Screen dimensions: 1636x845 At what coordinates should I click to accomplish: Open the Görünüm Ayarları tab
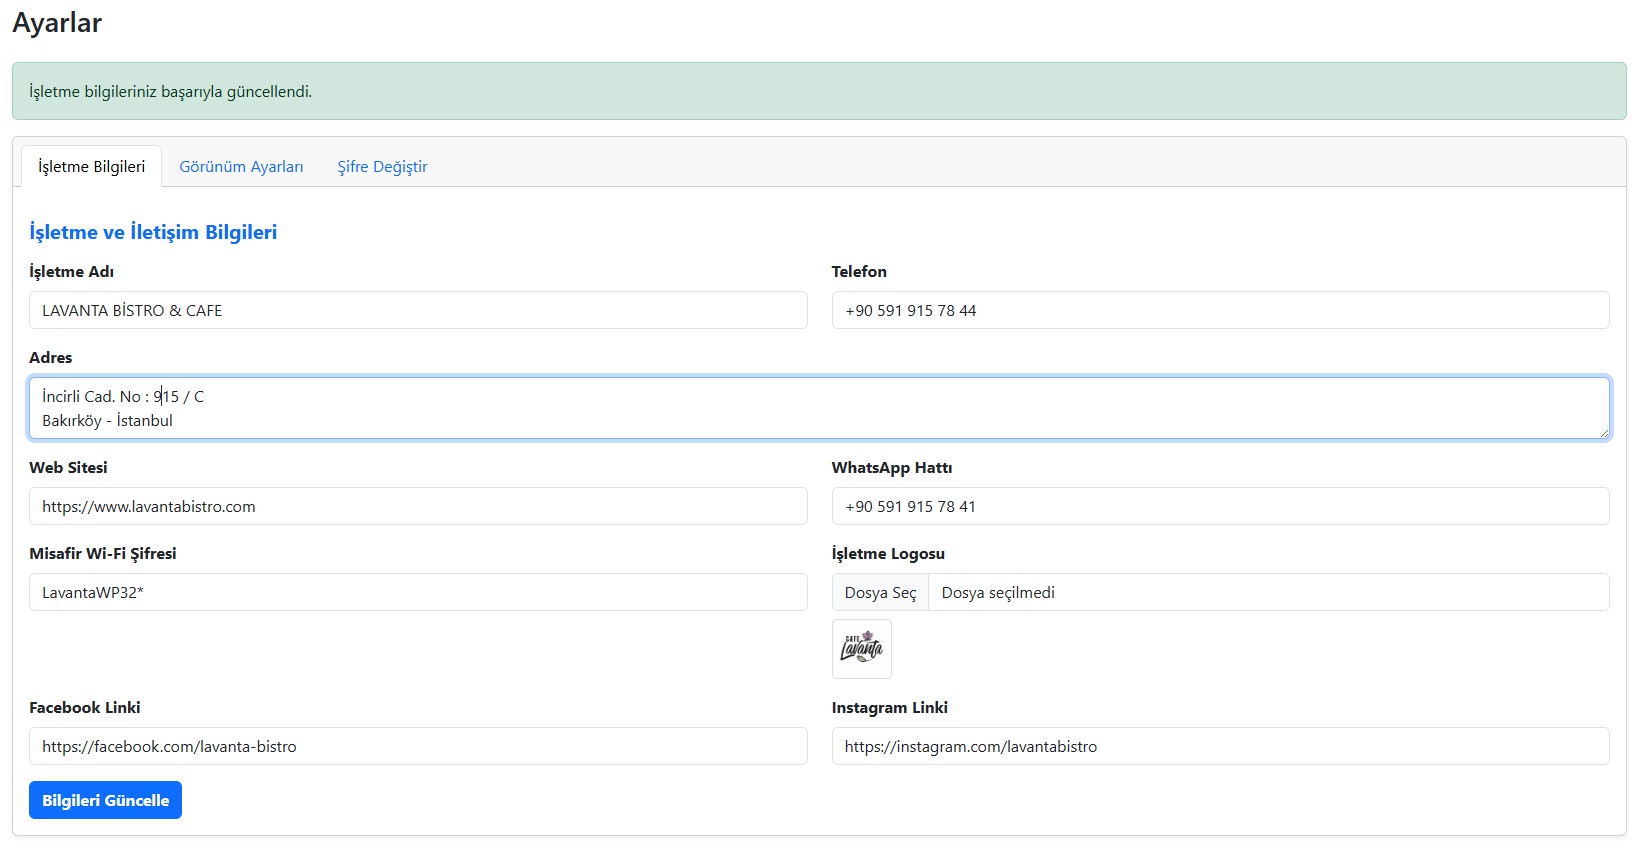pos(241,166)
